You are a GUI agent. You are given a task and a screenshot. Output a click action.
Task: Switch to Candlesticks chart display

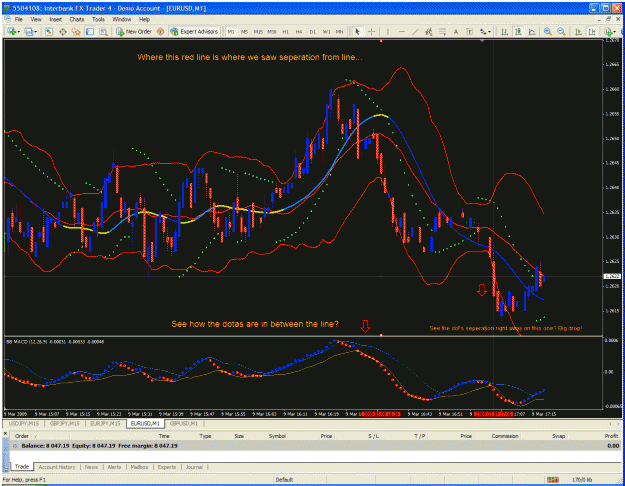click(x=518, y=31)
